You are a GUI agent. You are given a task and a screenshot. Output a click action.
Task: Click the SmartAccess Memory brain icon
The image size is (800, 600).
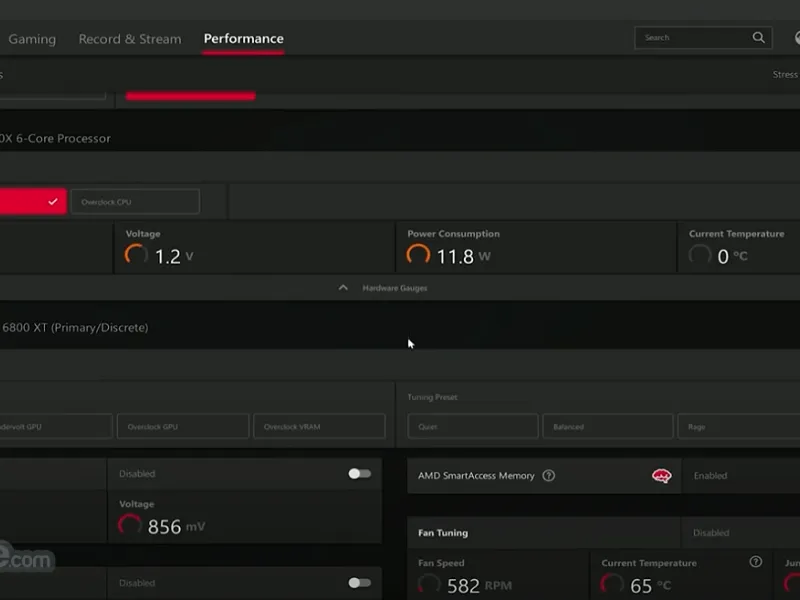[662, 476]
